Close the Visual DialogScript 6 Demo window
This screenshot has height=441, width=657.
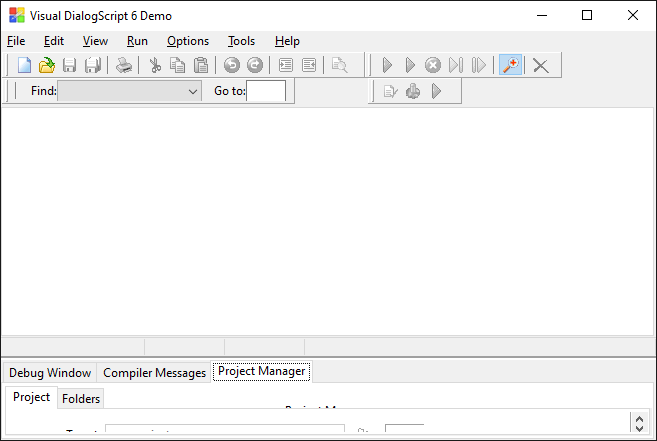[x=633, y=16]
